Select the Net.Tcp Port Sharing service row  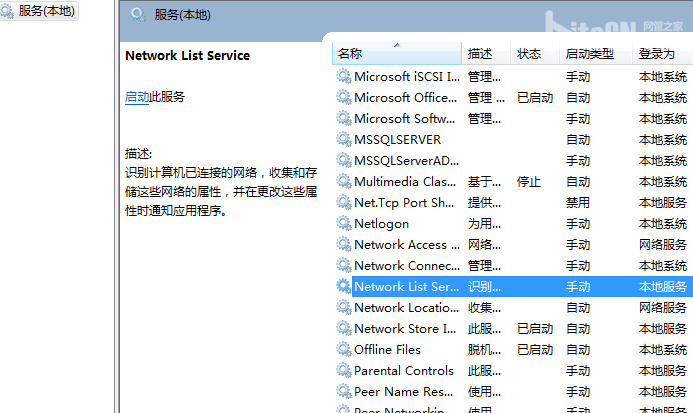[x=513, y=203]
